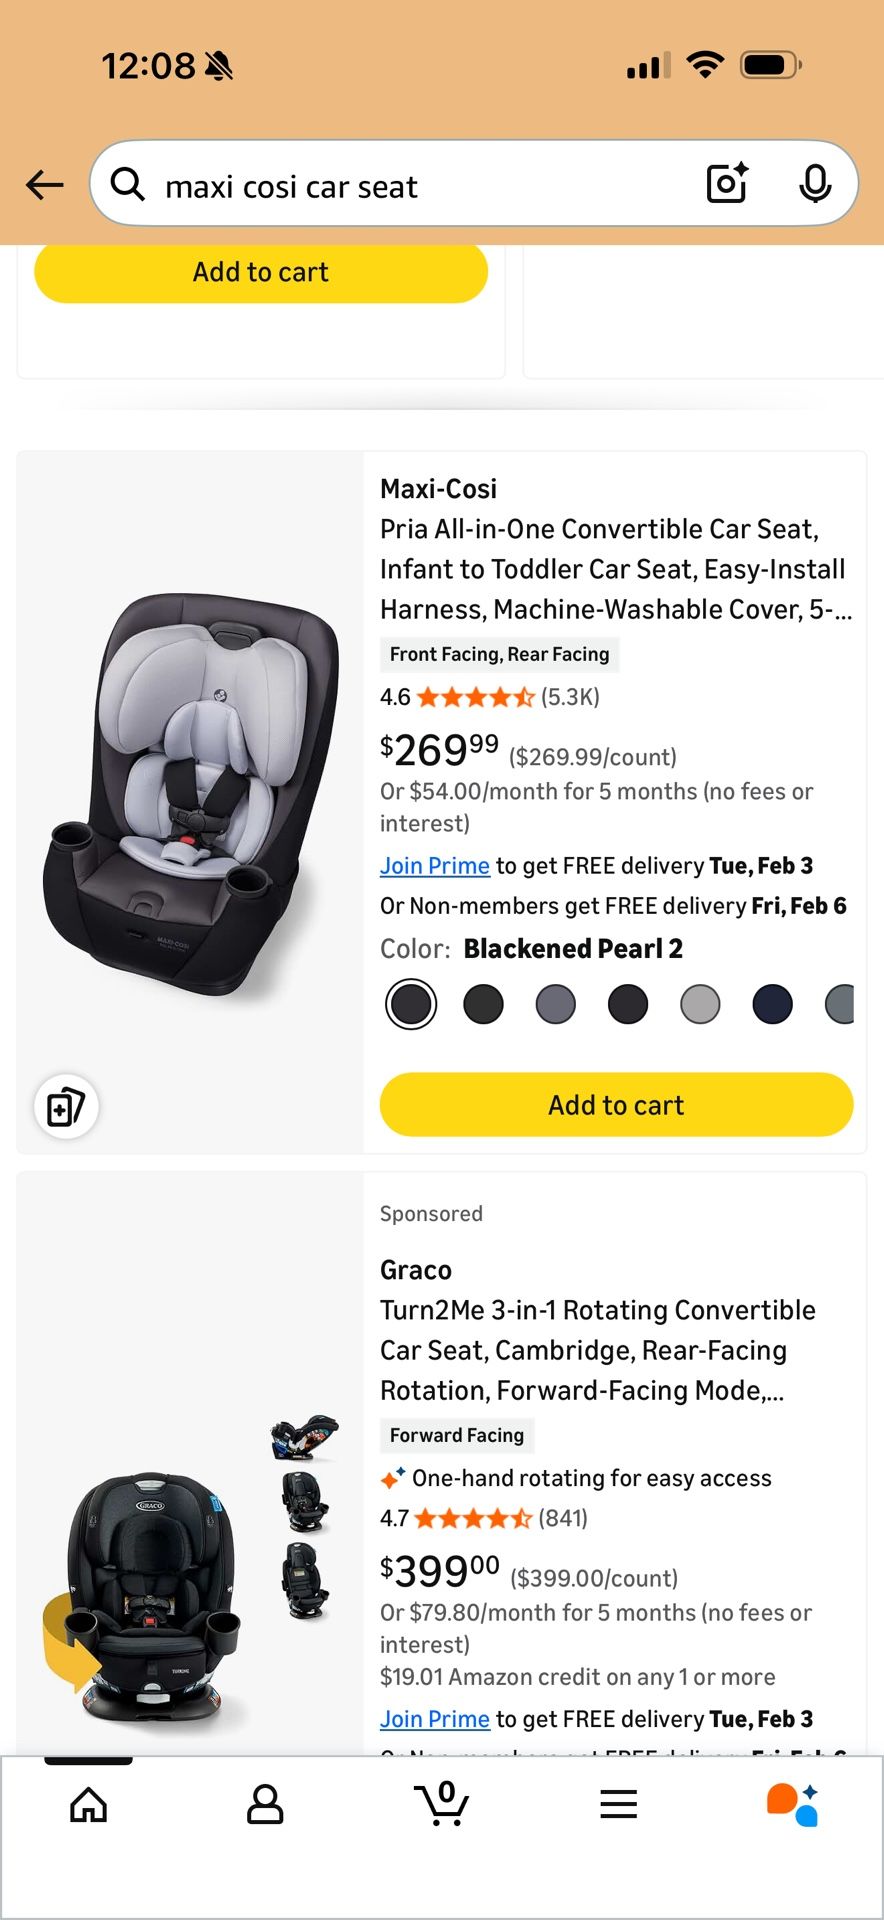Select the Blackened Pearl 2 swatch
This screenshot has width=884, height=1920.
411,1005
